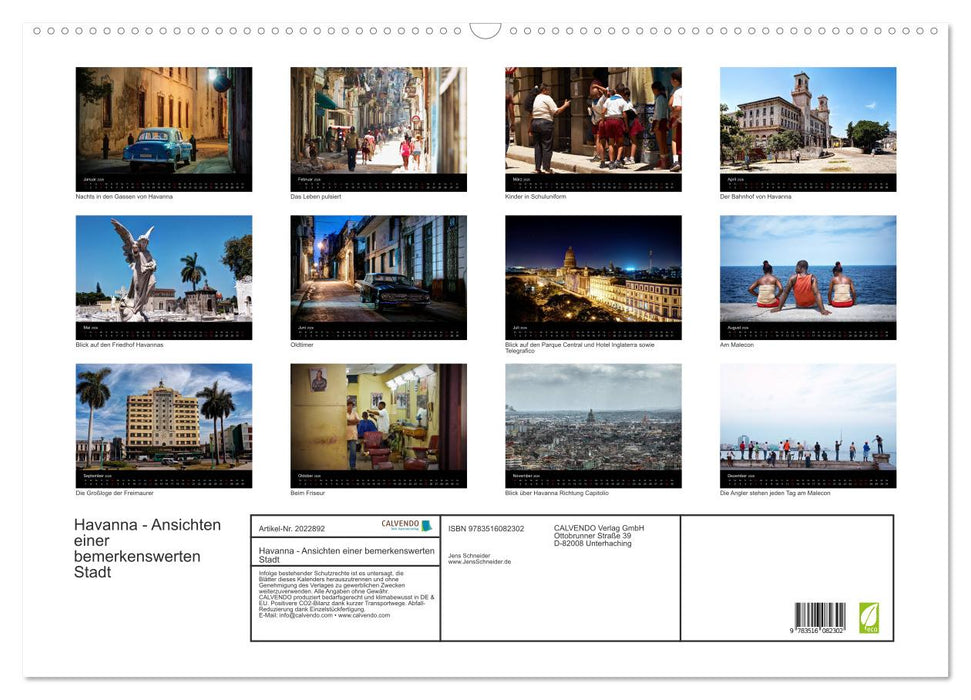This screenshot has width=971, height=700.
Task: Select the caption Der Bahnhof von Havanna
Action: 755,196
